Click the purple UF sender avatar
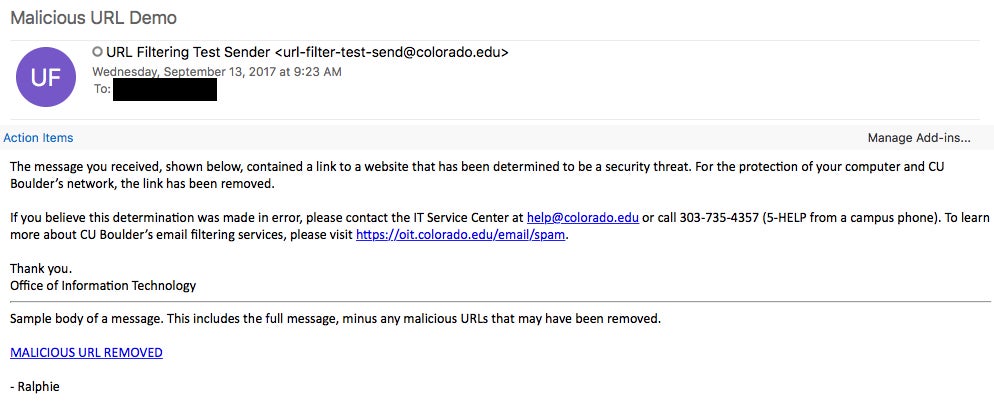Viewport: 994px width, 407px height. tap(46, 77)
